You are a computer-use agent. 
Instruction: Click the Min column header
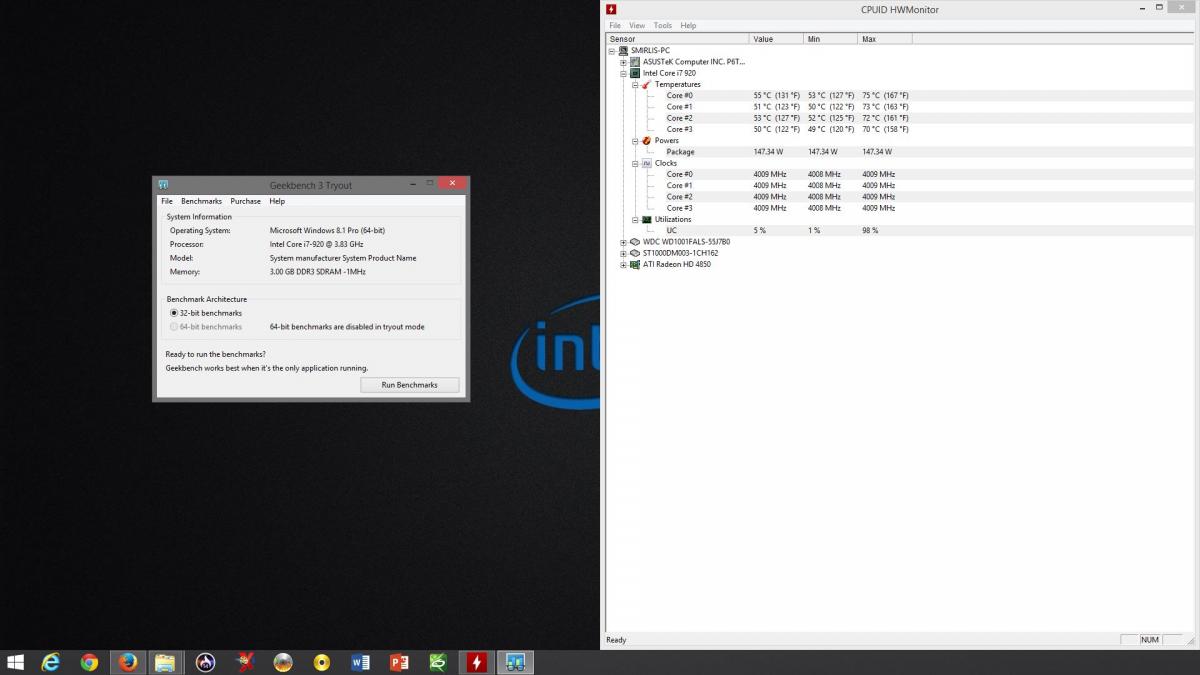point(830,39)
